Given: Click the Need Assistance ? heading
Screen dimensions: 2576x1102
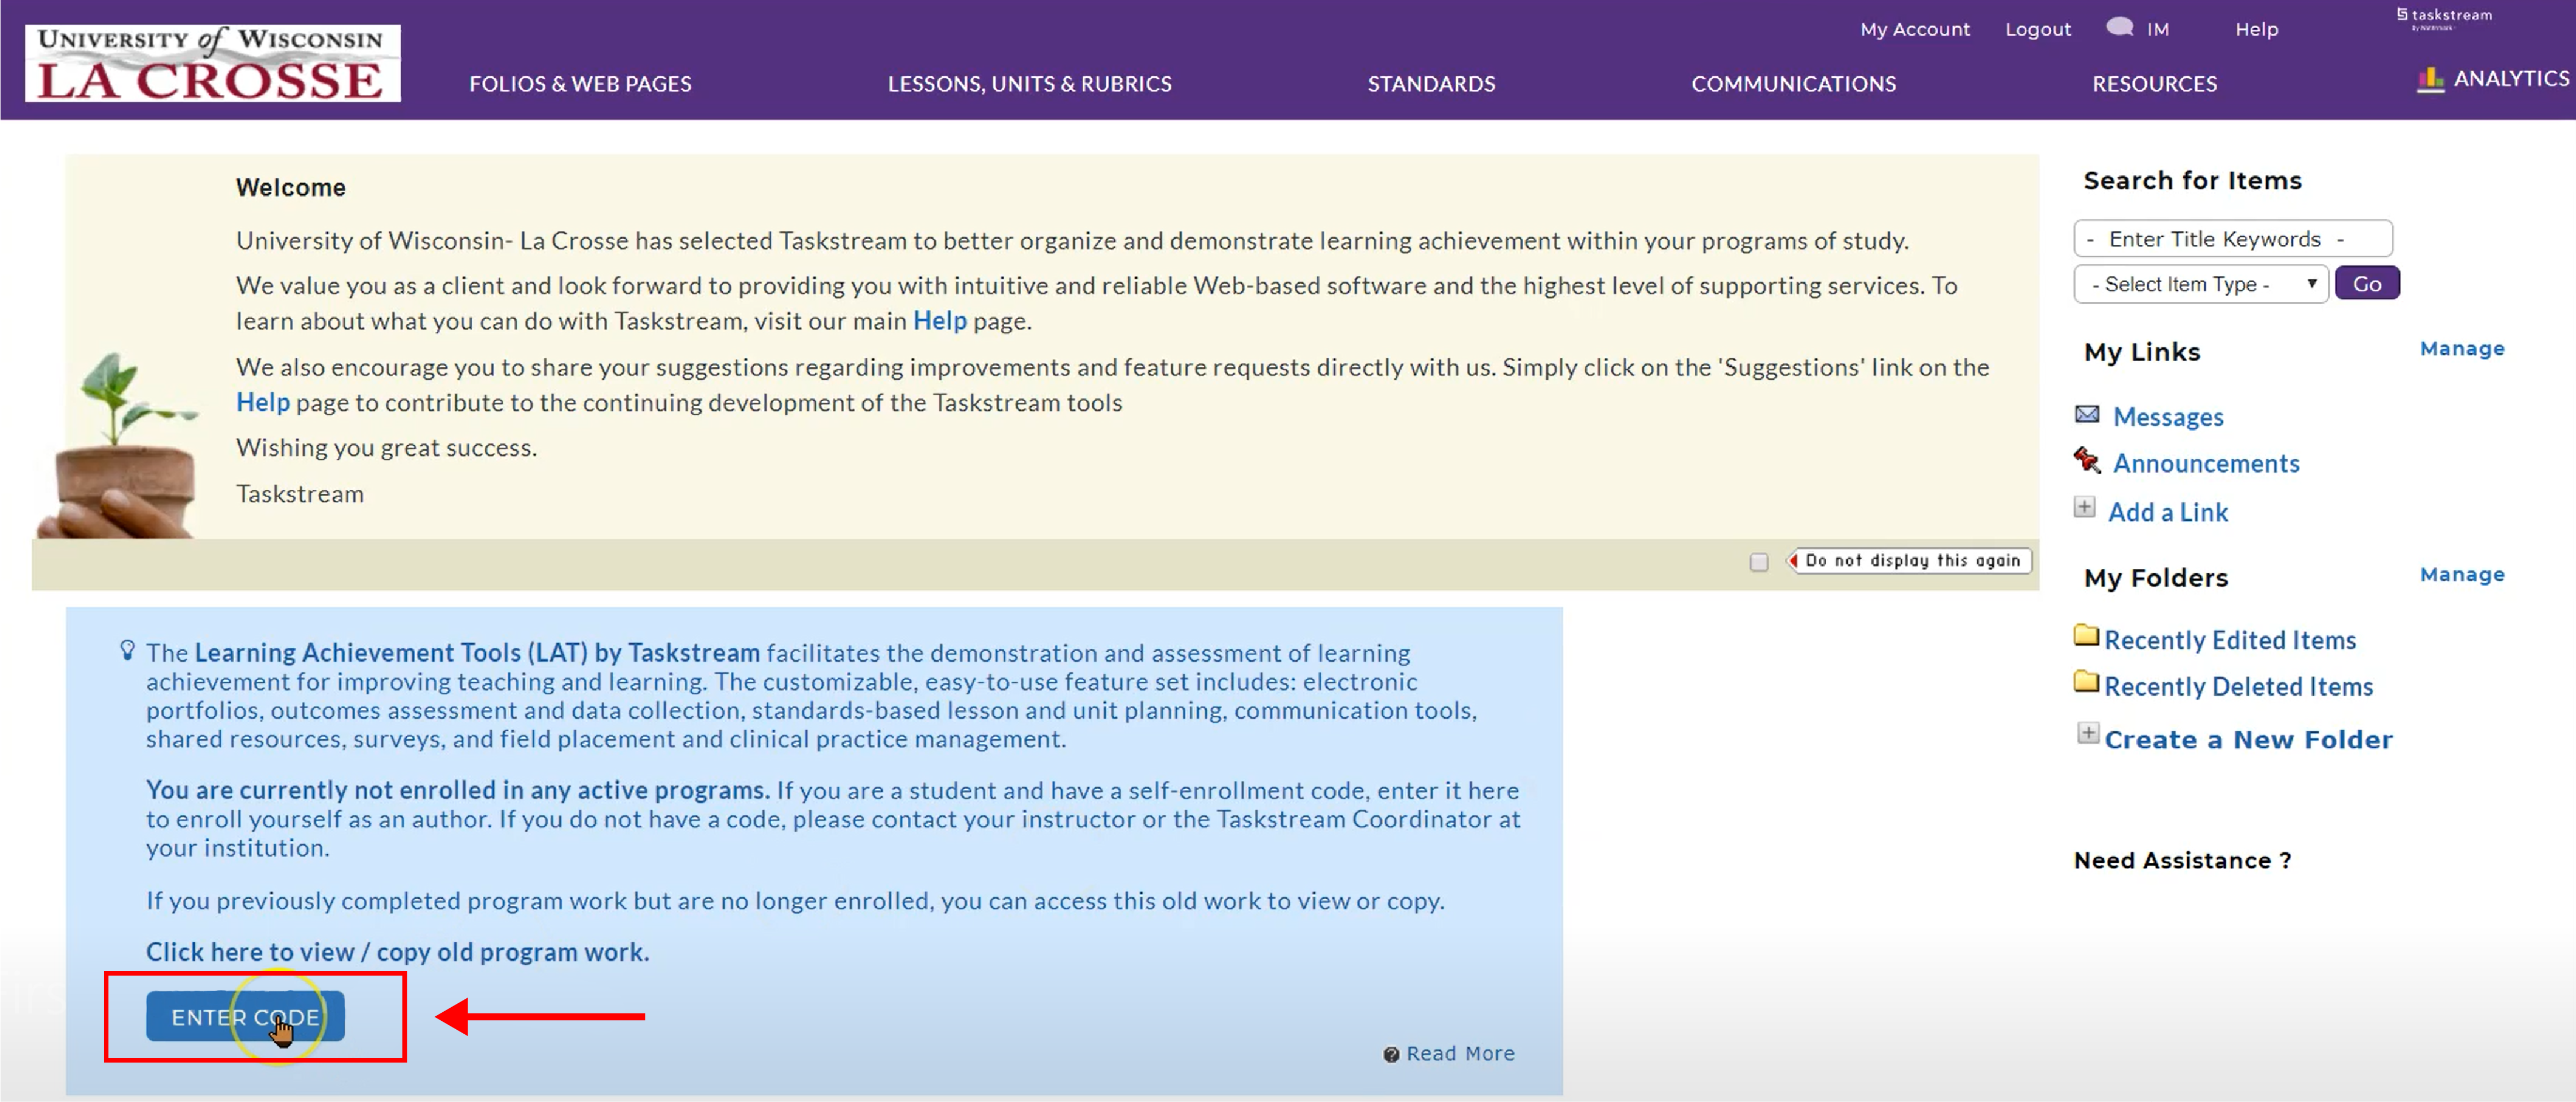Looking at the screenshot, I should [x=2182, y=861].
